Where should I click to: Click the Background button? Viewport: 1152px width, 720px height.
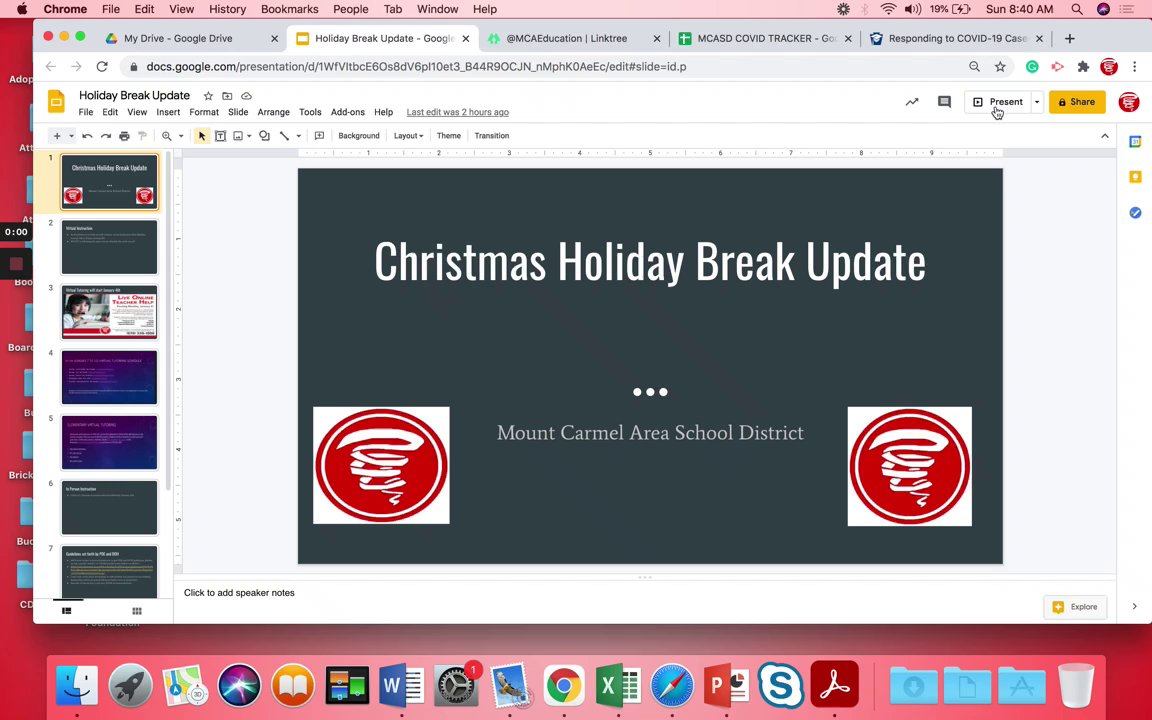(359, 136)
